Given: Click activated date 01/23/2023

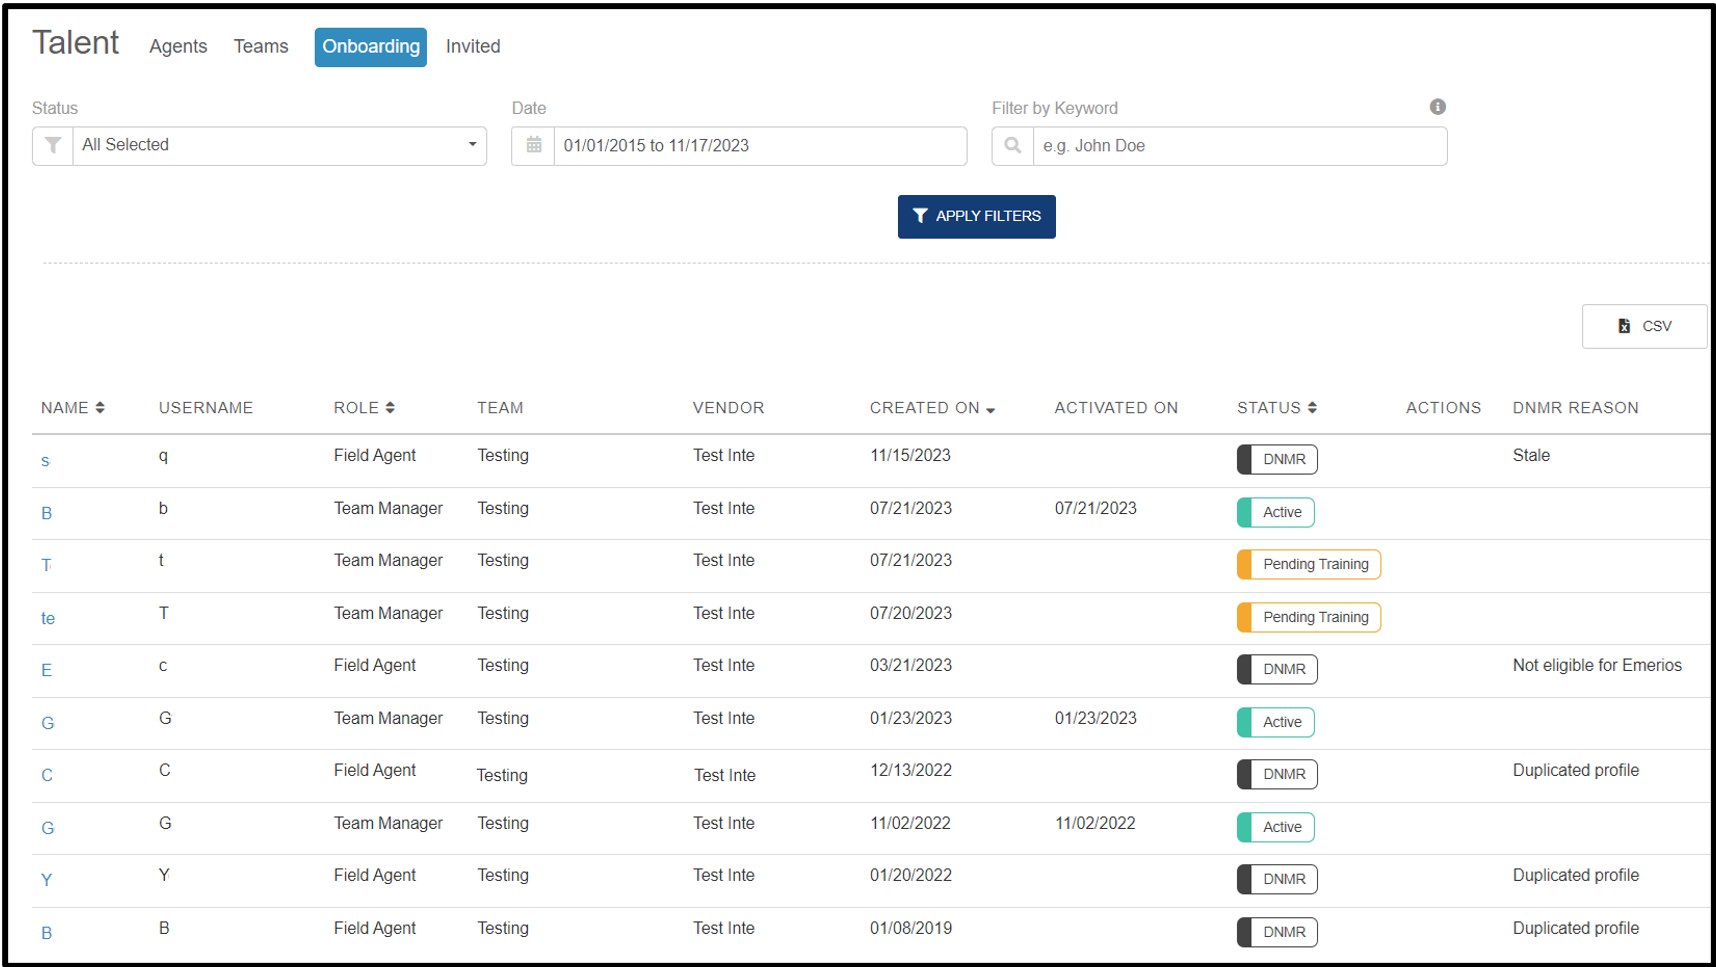Looking at the screenshot, I should point(1095,719).
